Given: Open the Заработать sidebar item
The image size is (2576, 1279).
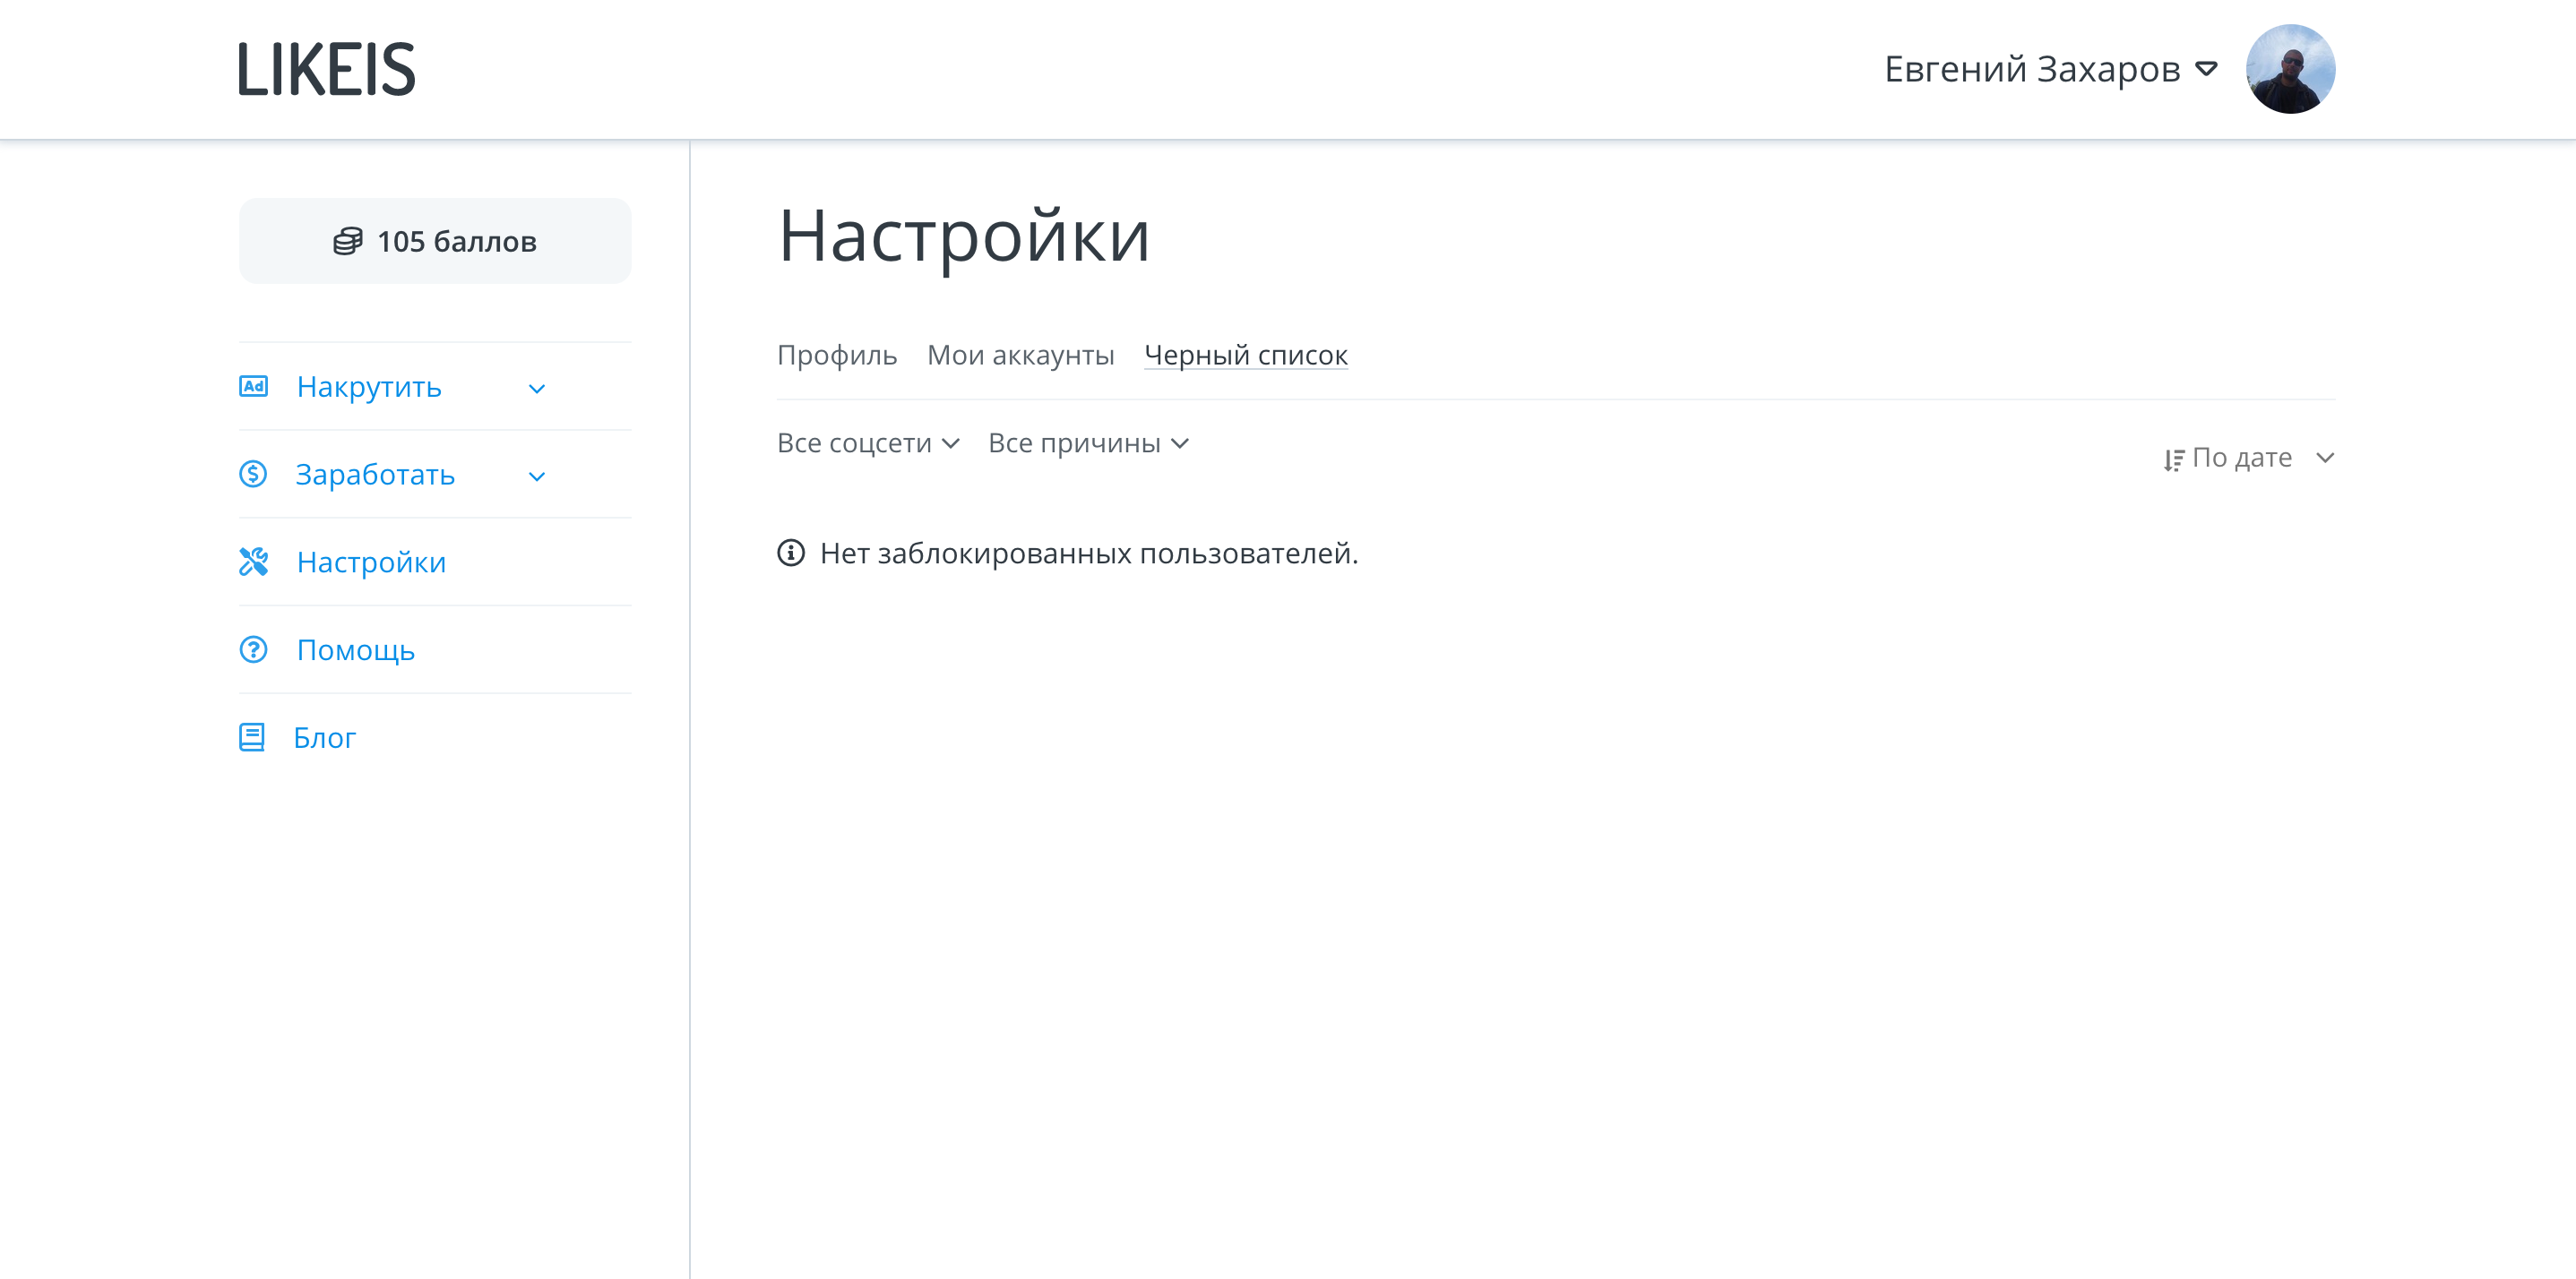Looking at the screenshot, I should [x=375, y=474].
